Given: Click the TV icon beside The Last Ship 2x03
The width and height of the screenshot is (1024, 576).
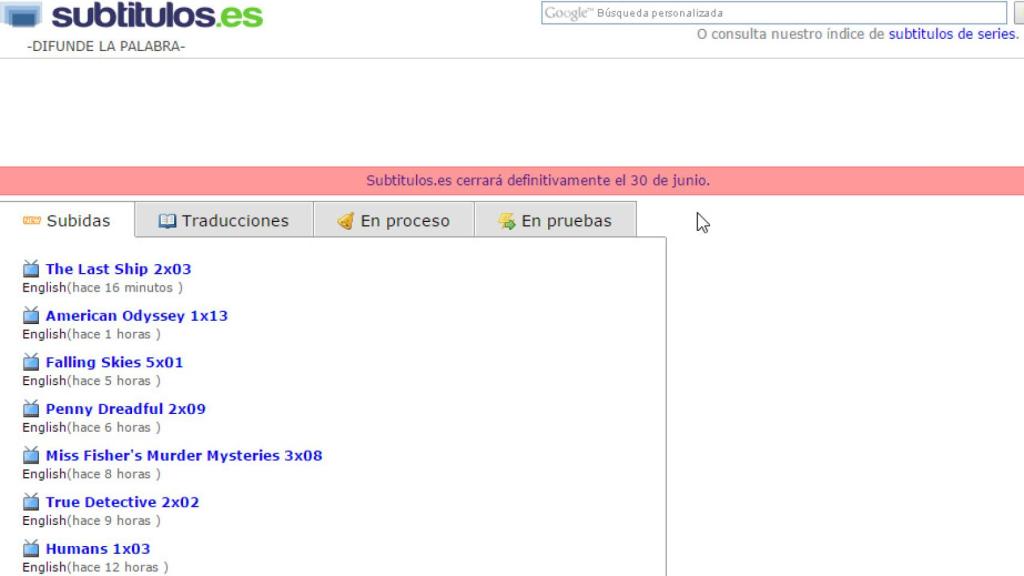Looking at the screenshot, I should point(30,268).
